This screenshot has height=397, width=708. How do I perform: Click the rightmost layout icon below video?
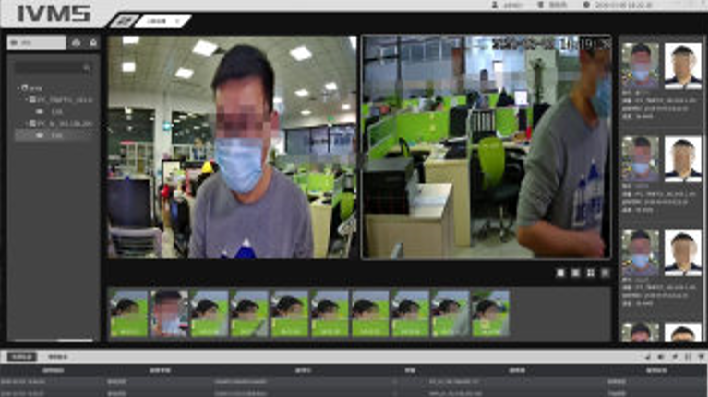605,273
